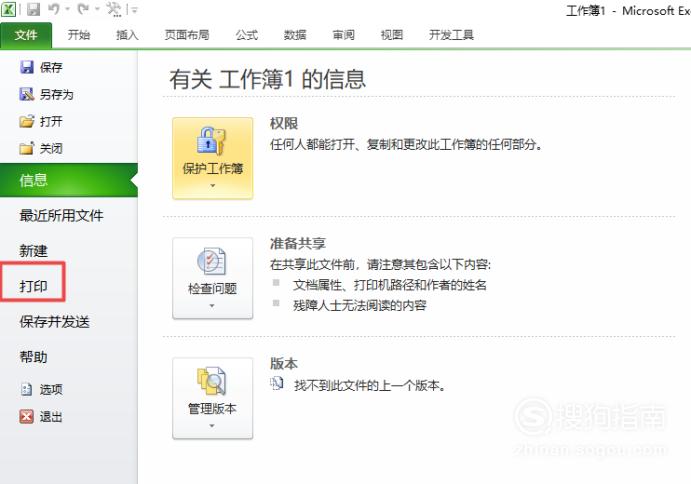
Task: Switch to the 审阅 ribbon tab
Action: 343,35
